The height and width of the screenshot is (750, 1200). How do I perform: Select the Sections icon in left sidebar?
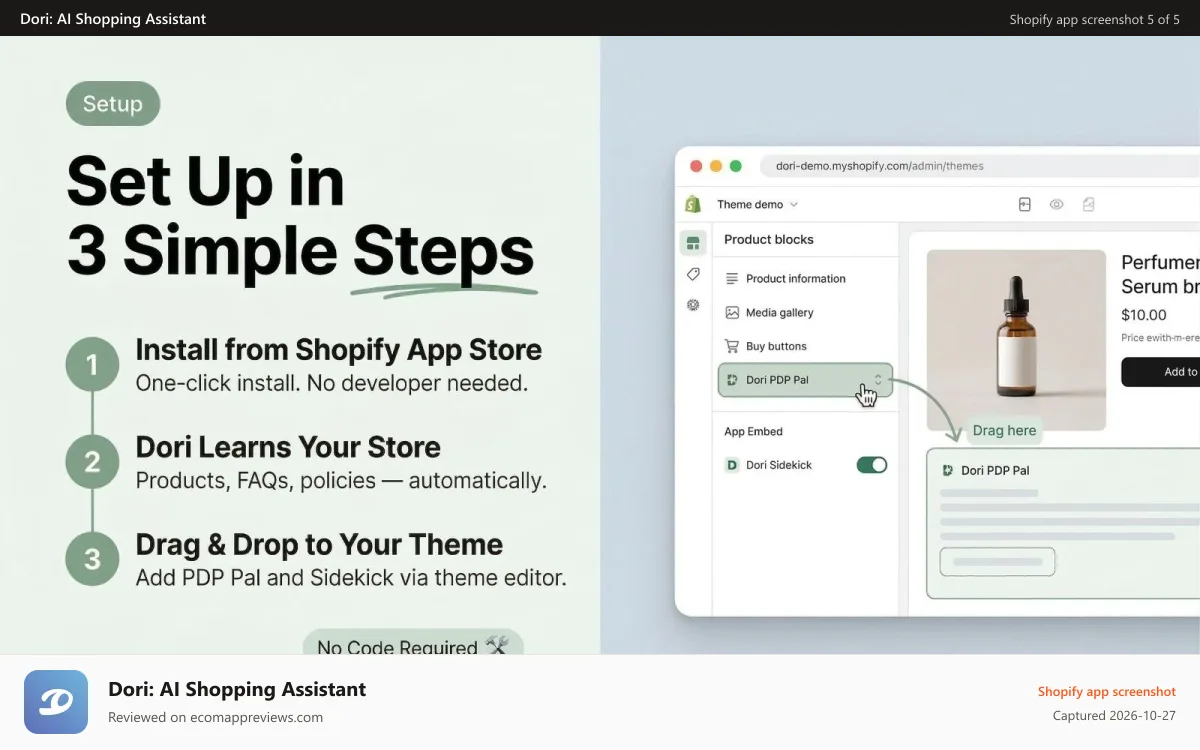693,242
